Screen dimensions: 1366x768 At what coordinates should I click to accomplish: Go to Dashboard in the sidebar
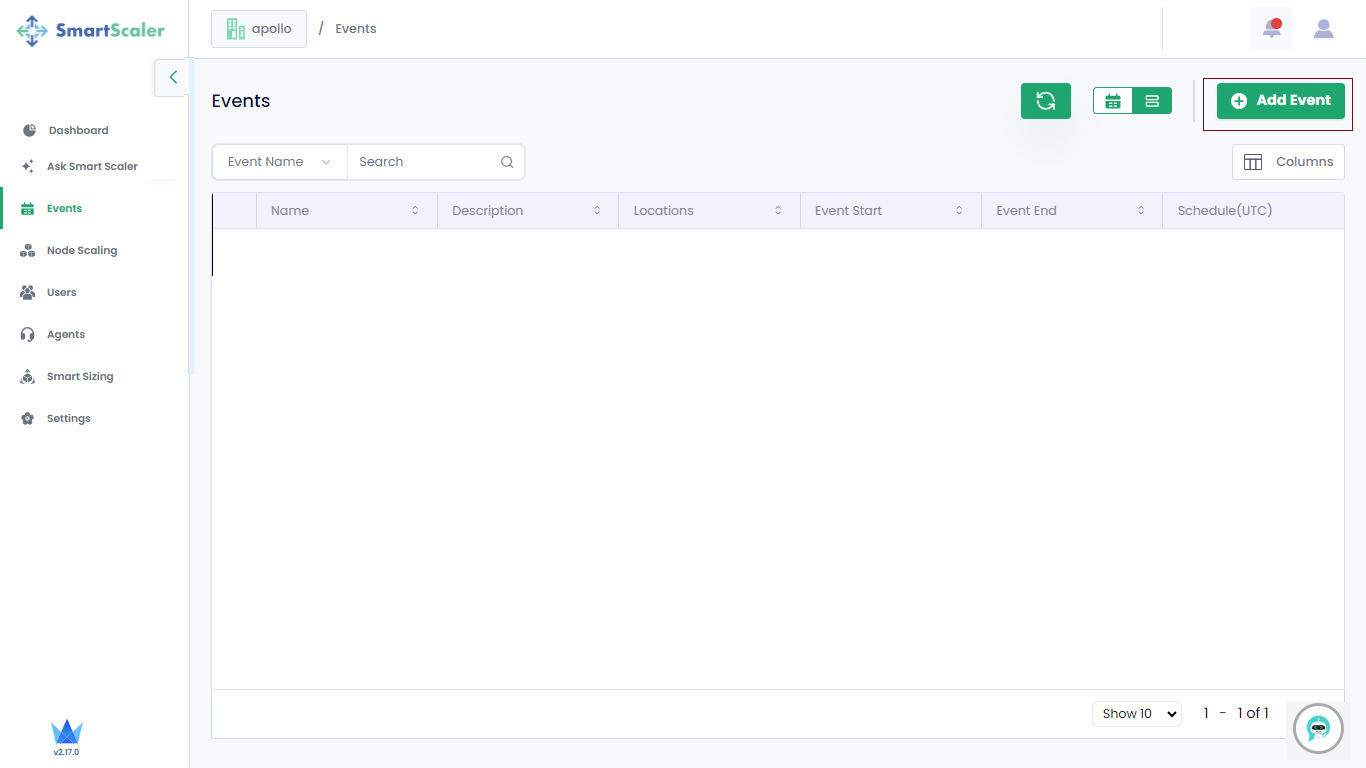[x=78, y=131]
